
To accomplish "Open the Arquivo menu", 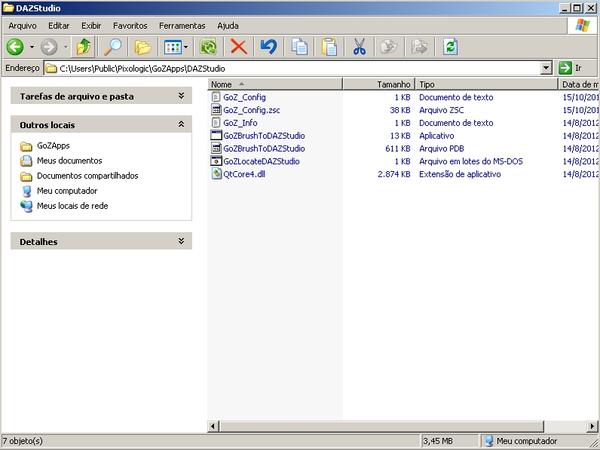I will 23,26.
